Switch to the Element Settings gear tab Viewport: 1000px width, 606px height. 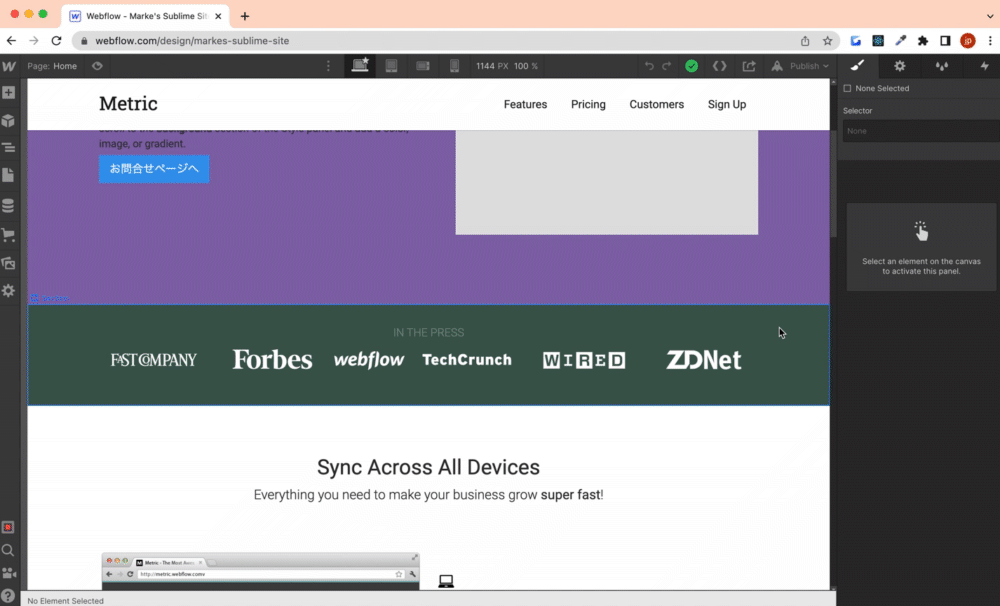[899, 66]
